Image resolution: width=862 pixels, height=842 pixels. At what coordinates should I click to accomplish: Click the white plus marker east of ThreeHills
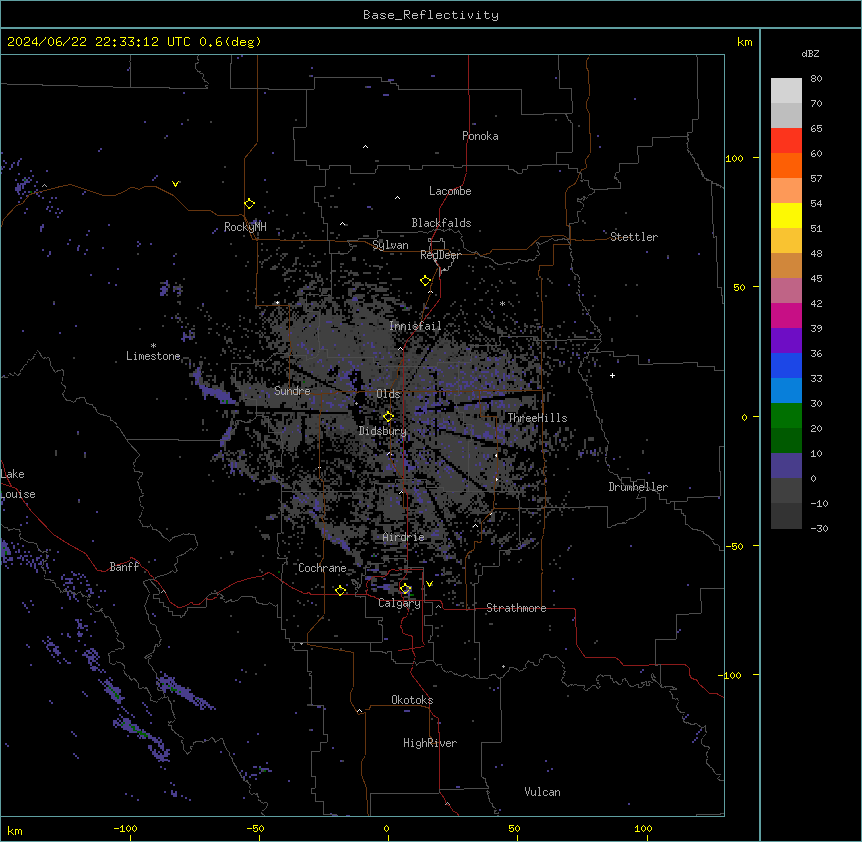pyautogui.click(x=612, y=375)
